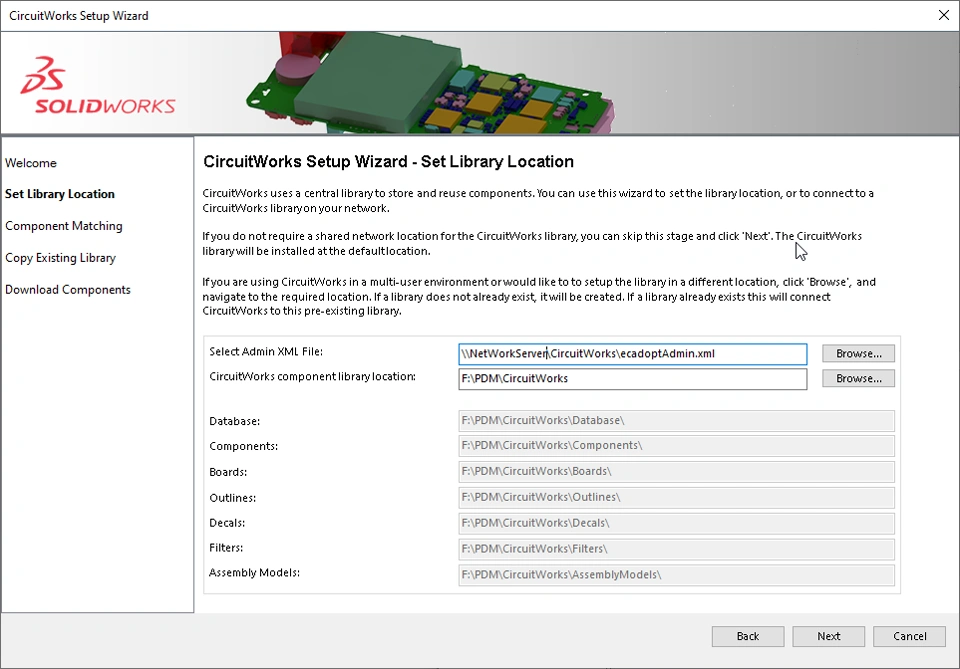Click the Components path field

coord(676,446)
